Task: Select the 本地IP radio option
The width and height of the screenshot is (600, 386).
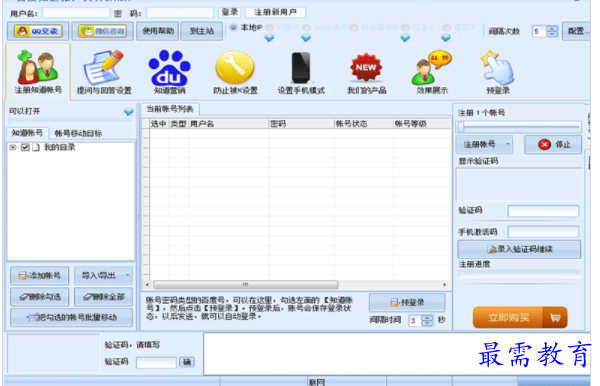Action: click(x=233, y=28)
